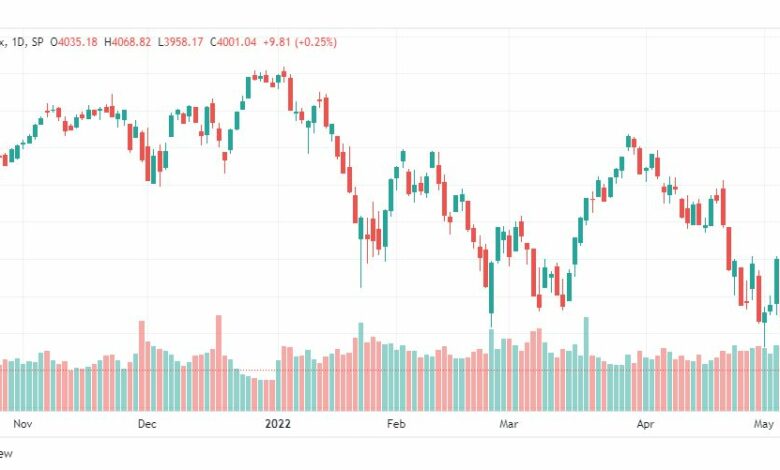Click the highest candle near early January 2022
Image resolution: width=780 pixels, height=470 pixels.
(284, 74)
